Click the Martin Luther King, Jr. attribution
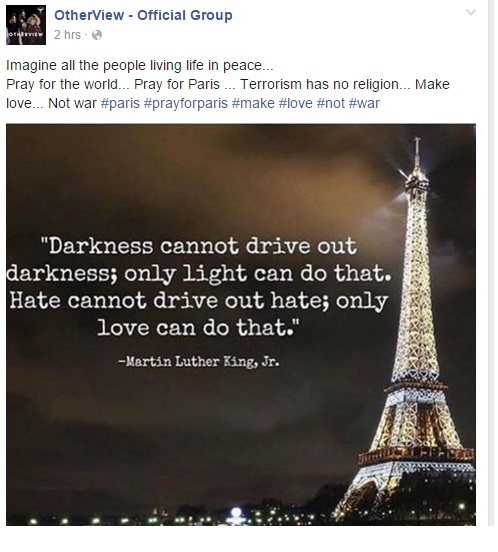The height and width of the screenshot is (552, 498). coord(199,362)
